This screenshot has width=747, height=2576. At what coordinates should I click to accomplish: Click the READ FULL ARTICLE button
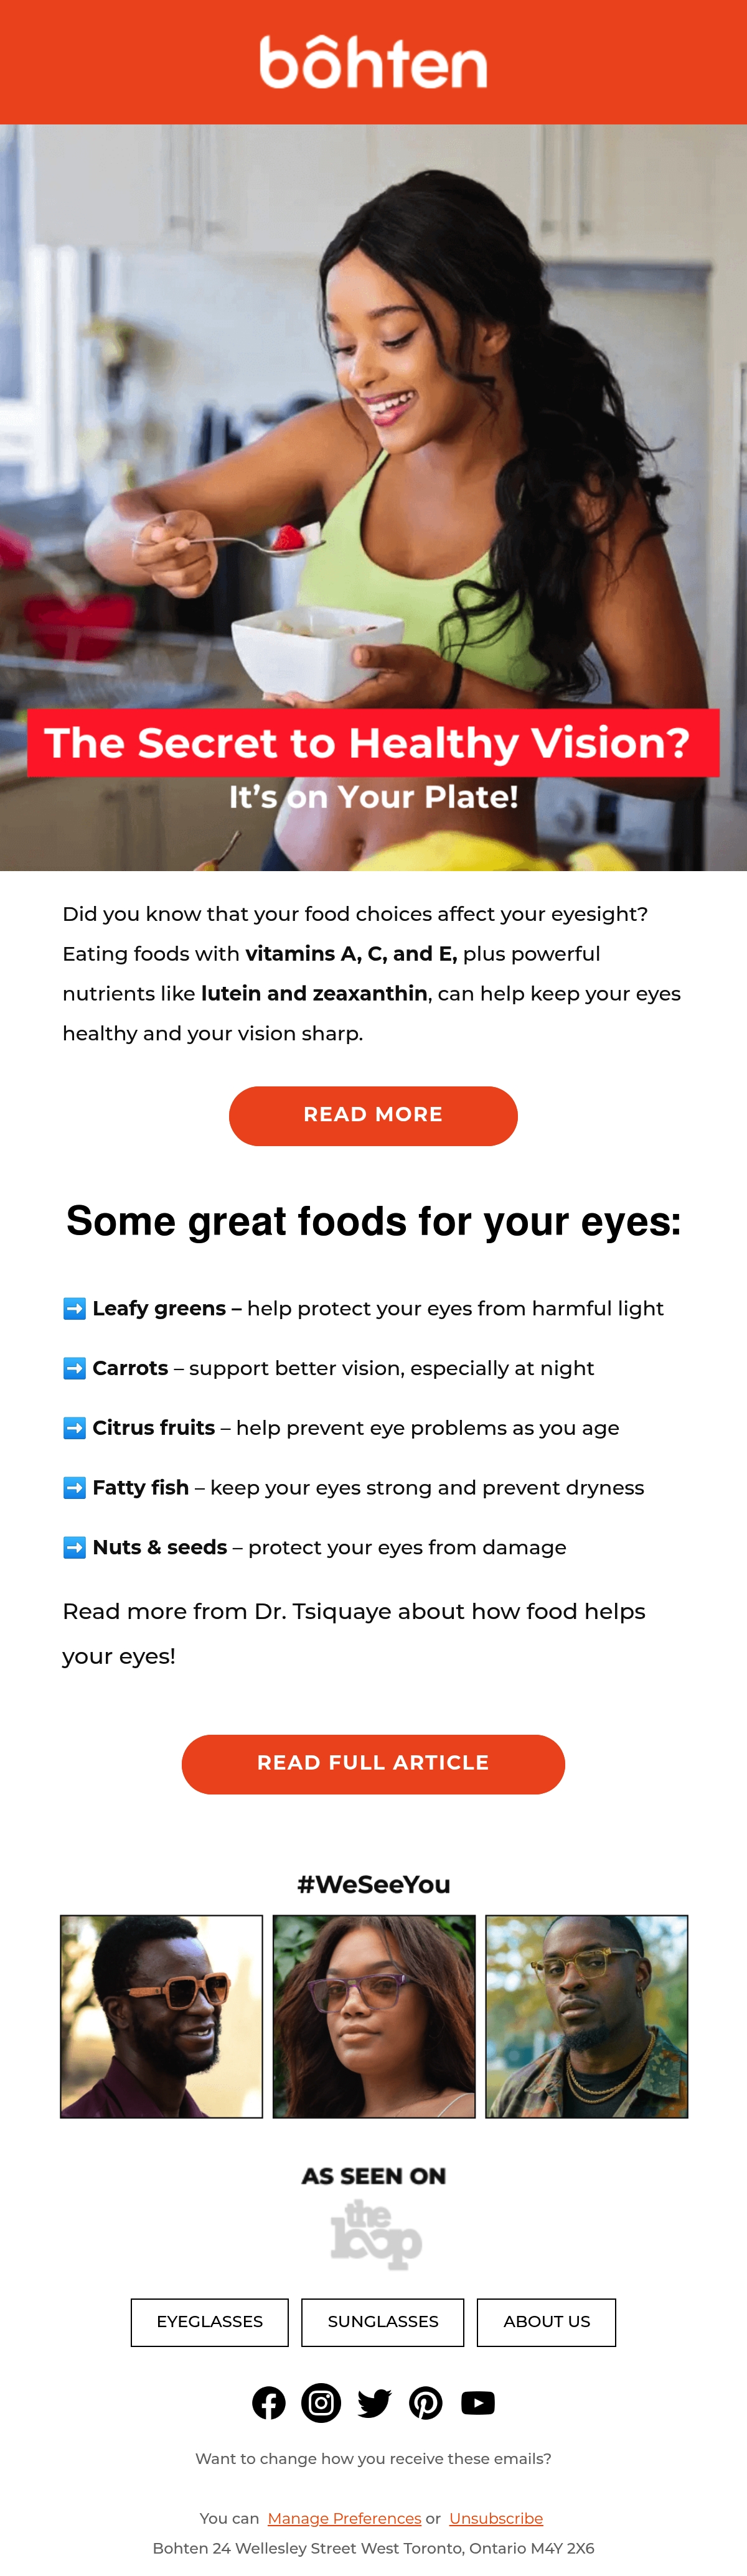point(373,1763)
